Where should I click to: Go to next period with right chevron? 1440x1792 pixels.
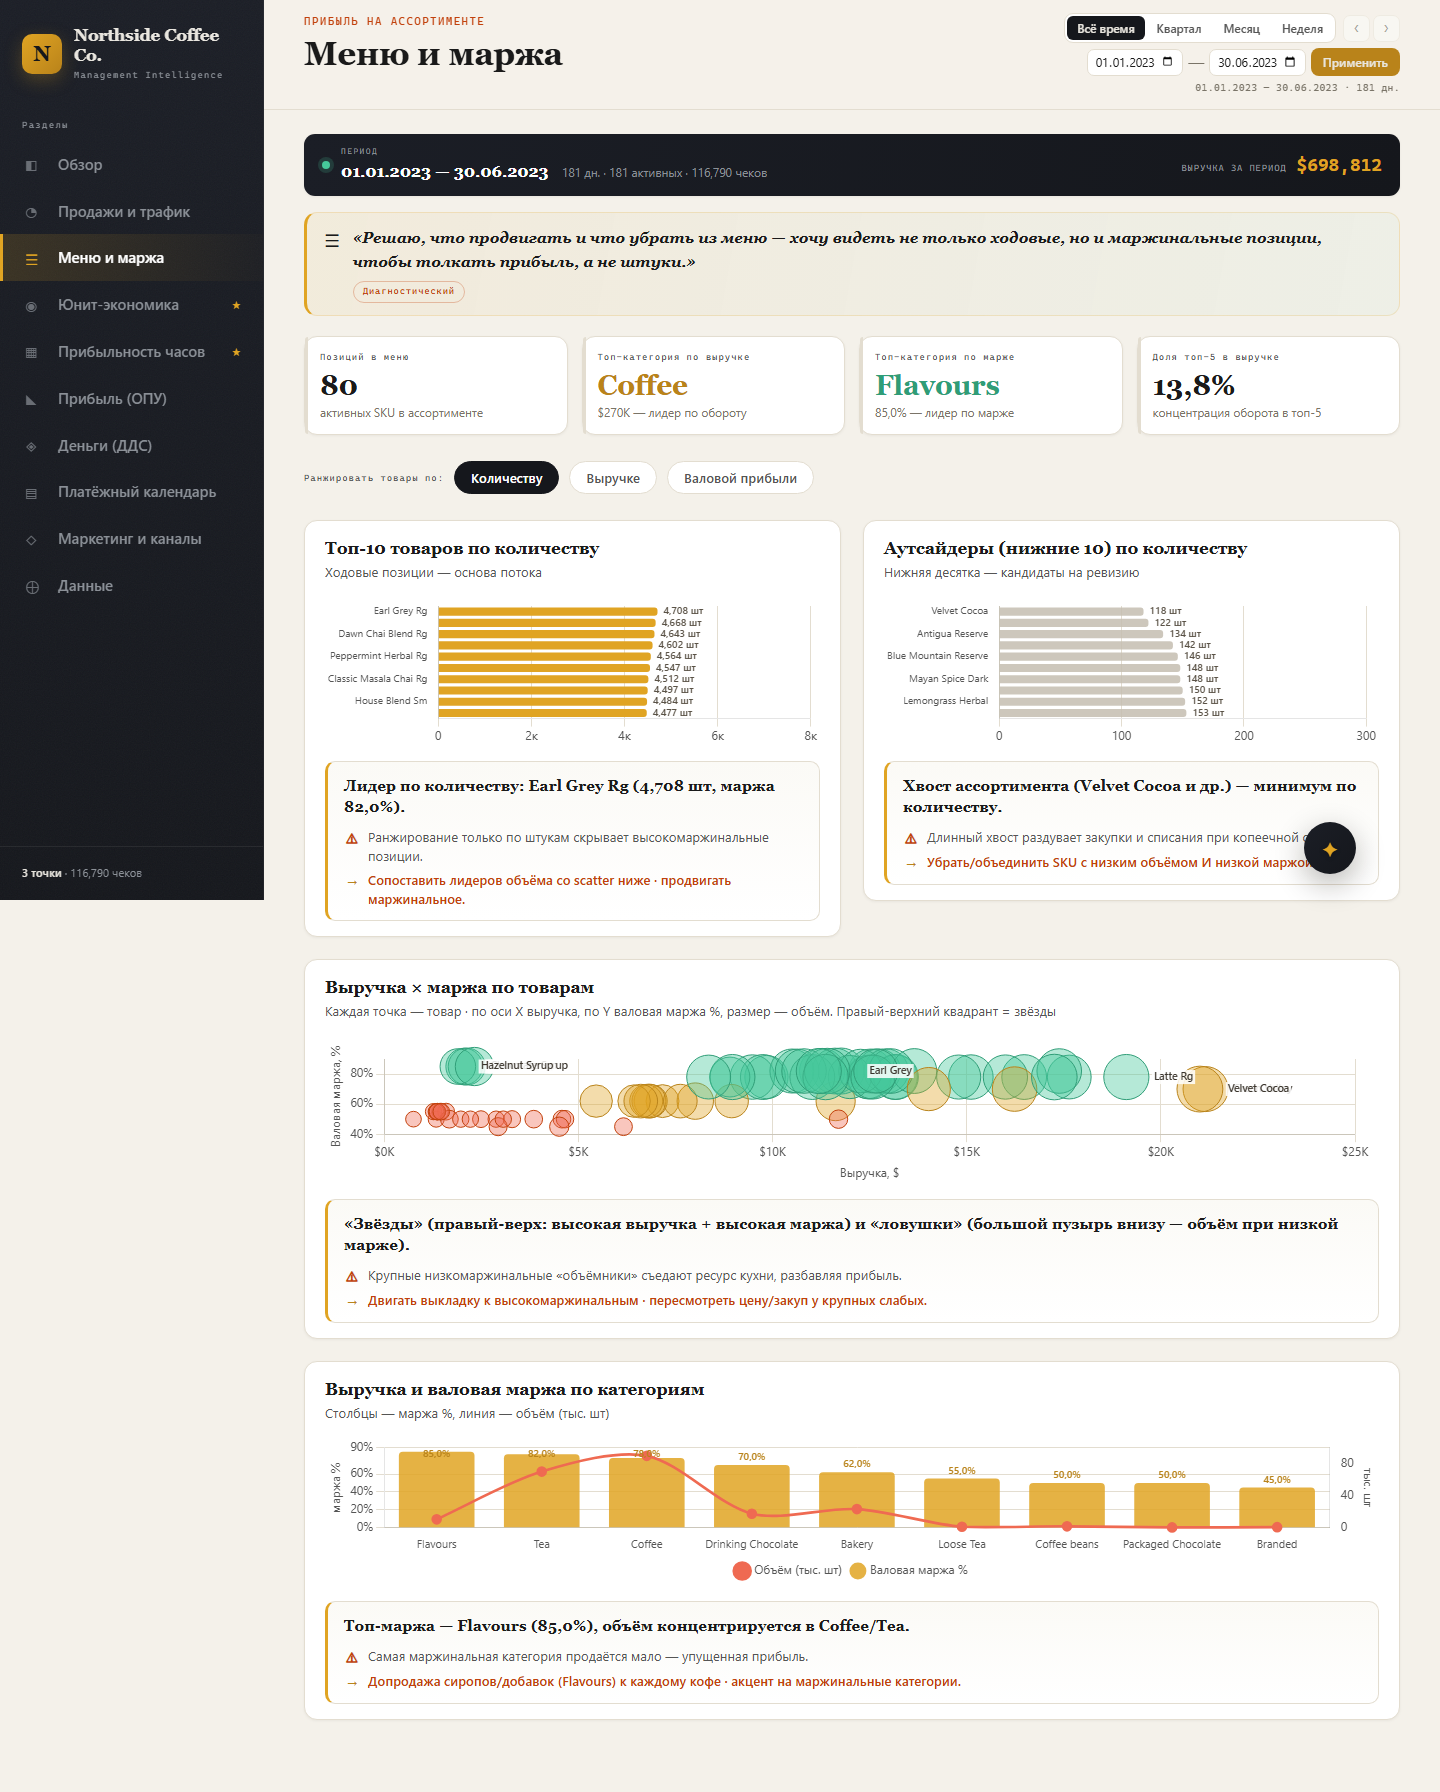tap(1386, 29)
